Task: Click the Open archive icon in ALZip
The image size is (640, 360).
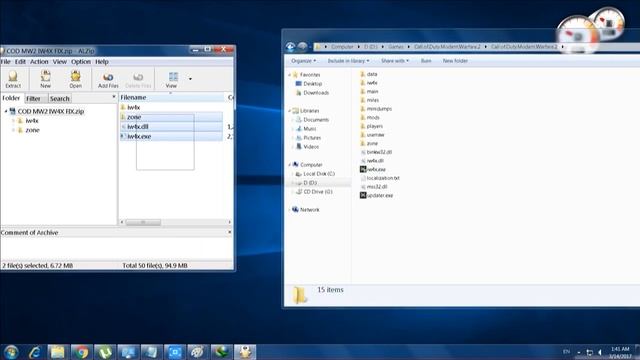Action: click(76, 79)
